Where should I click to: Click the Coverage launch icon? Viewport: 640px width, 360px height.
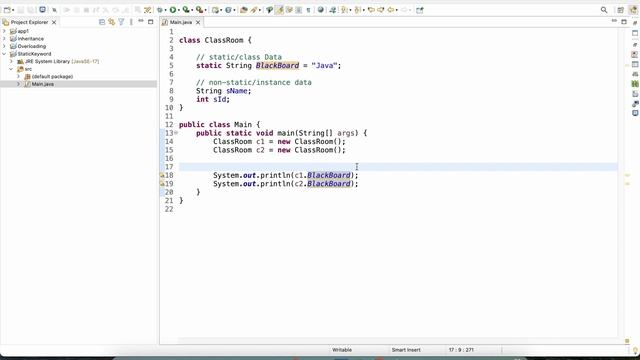pyautogui.click(x=186, y=10)
